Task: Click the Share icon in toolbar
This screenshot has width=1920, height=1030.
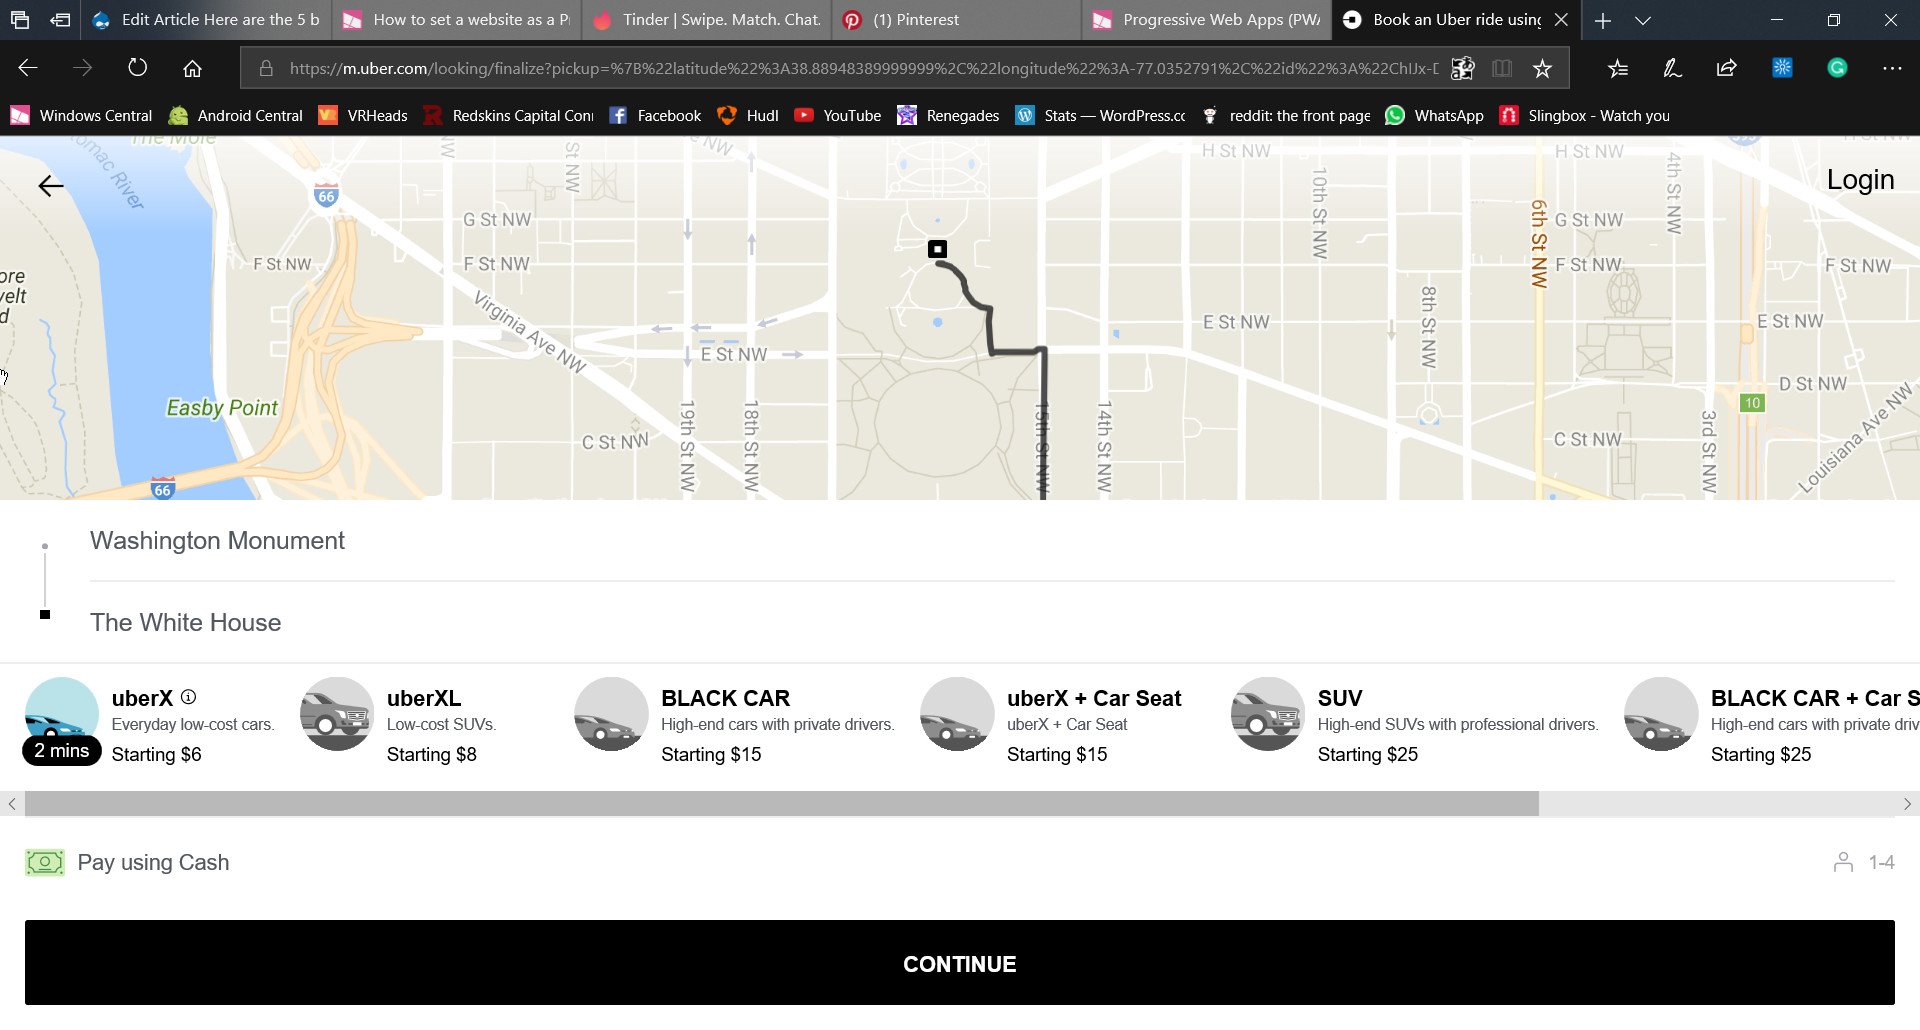Action: pos(1726,68)
